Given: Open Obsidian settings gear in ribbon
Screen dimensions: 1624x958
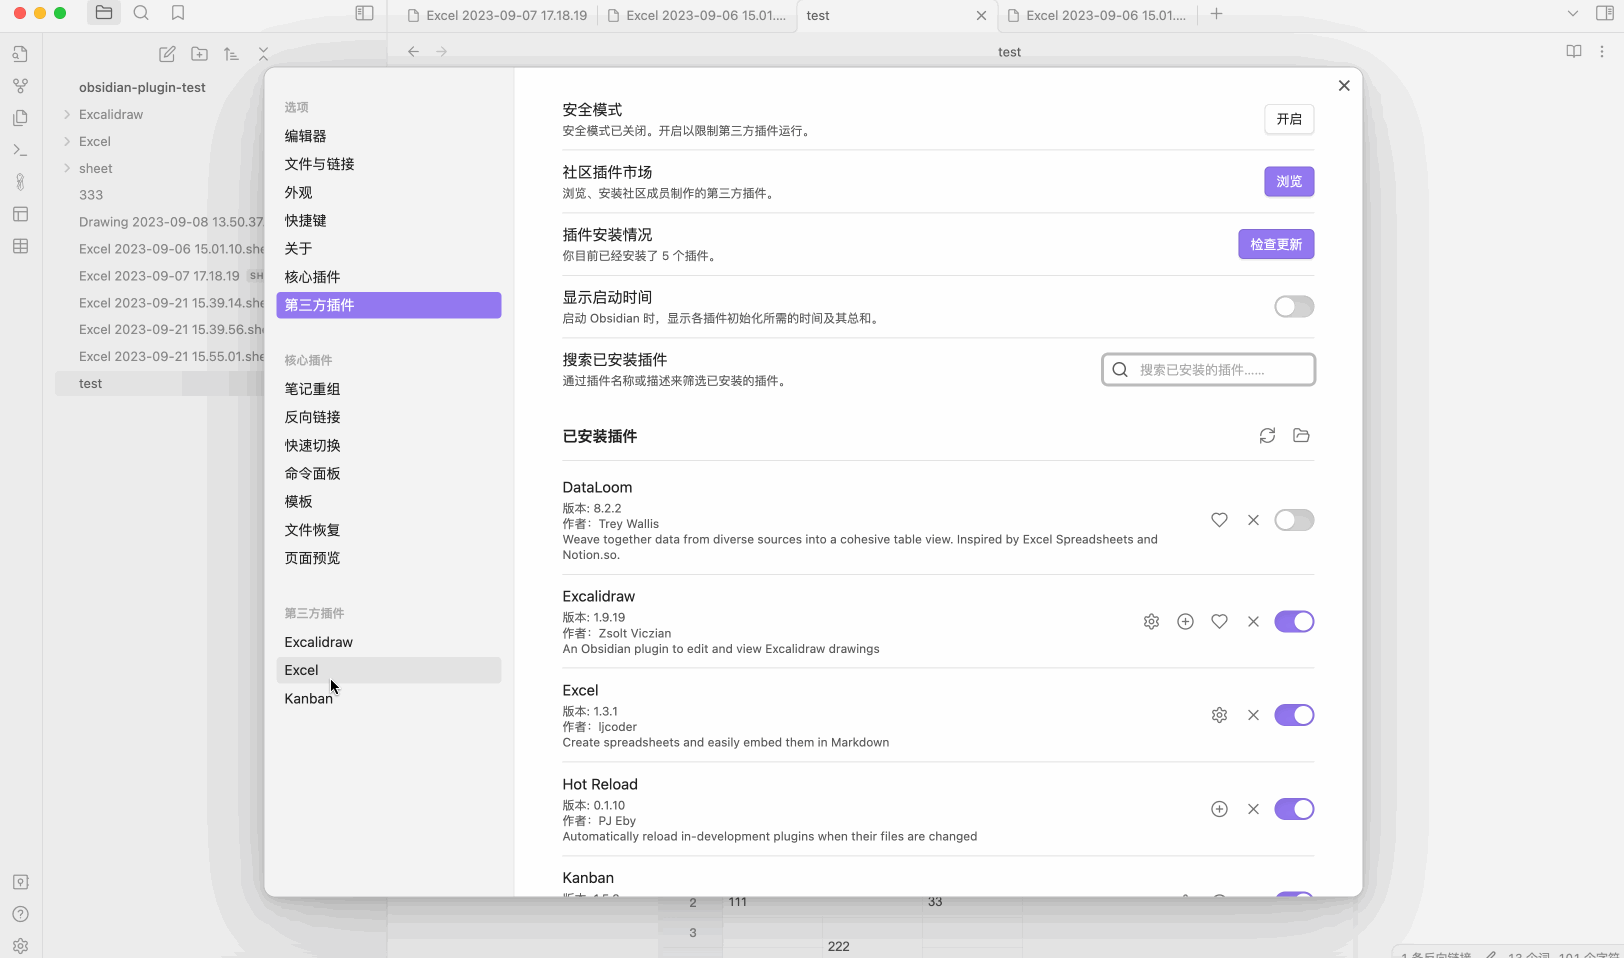Looking at the screenshot, I should tap(20, 946).
